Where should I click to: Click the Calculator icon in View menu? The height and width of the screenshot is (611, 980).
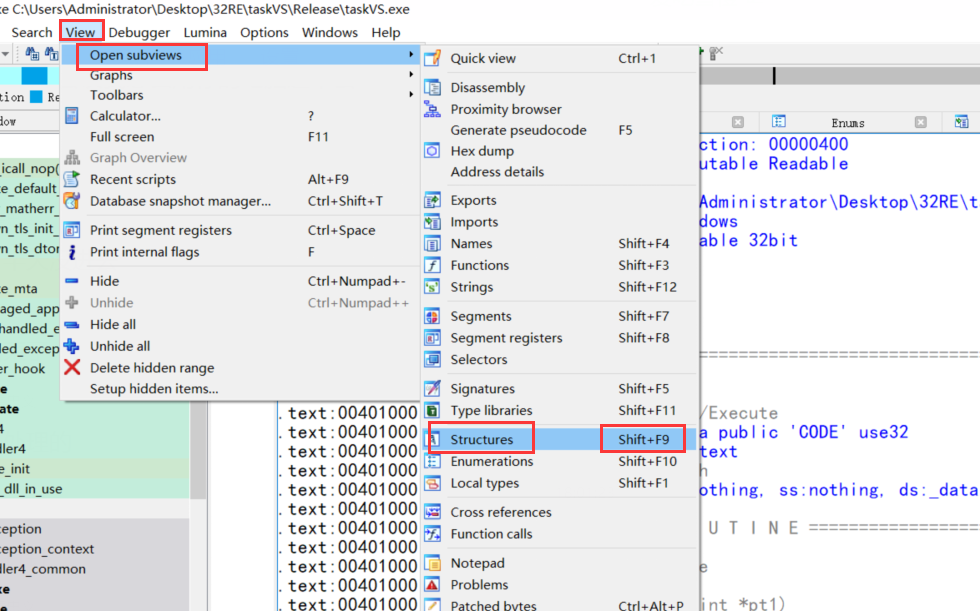click(72, 116)
